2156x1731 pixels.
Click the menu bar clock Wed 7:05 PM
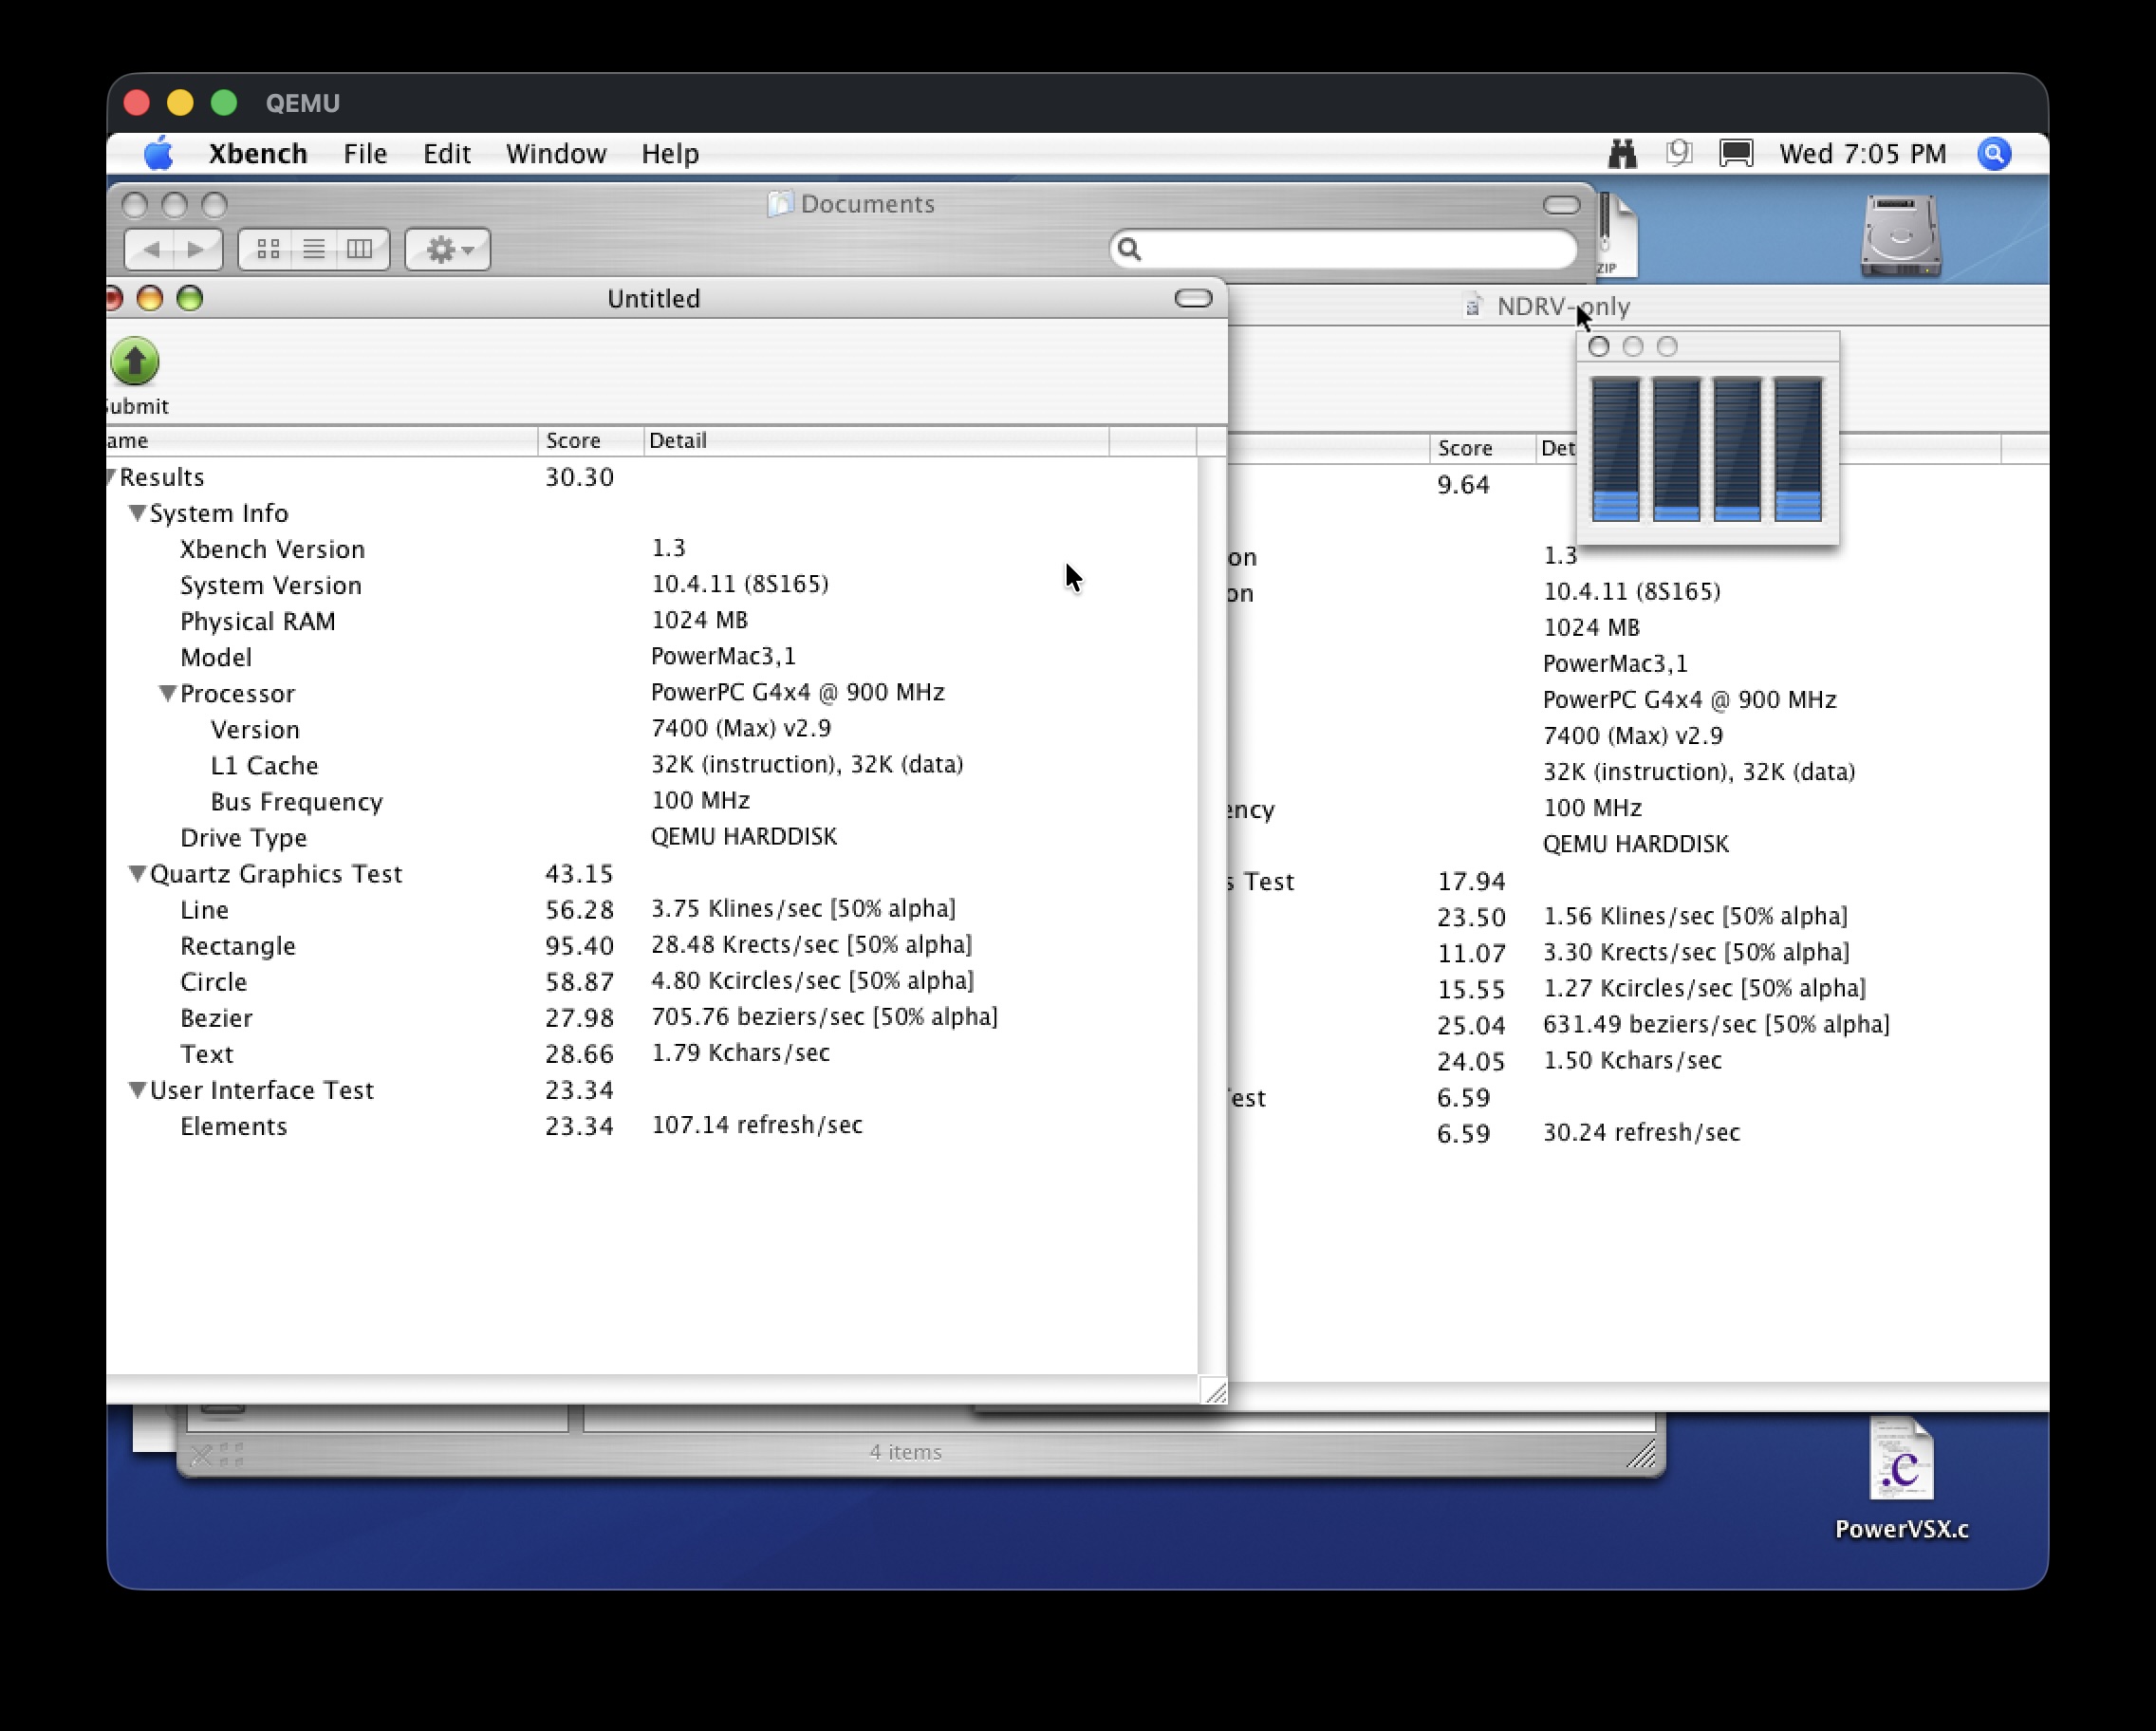pyautogui.click(x=1862, y=154)
